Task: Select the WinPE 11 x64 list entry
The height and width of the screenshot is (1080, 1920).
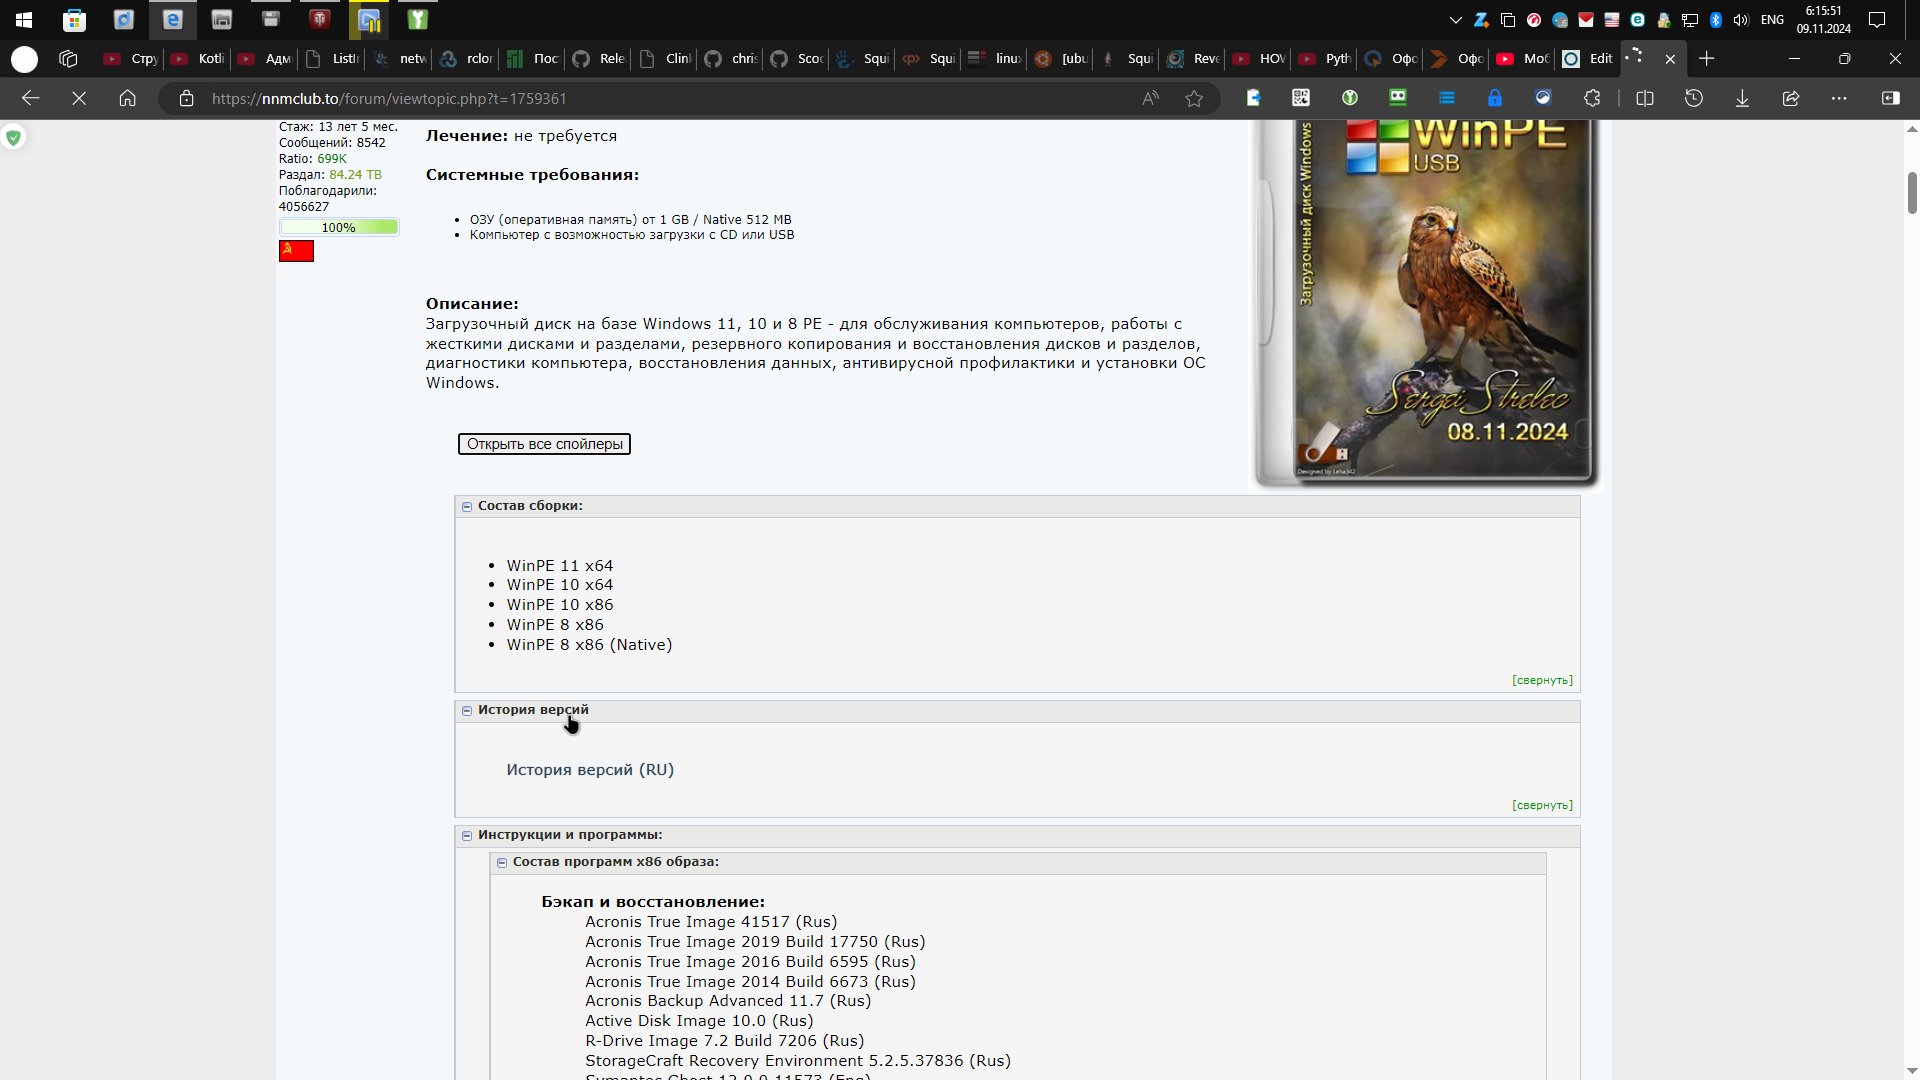Action: (559, 566)
